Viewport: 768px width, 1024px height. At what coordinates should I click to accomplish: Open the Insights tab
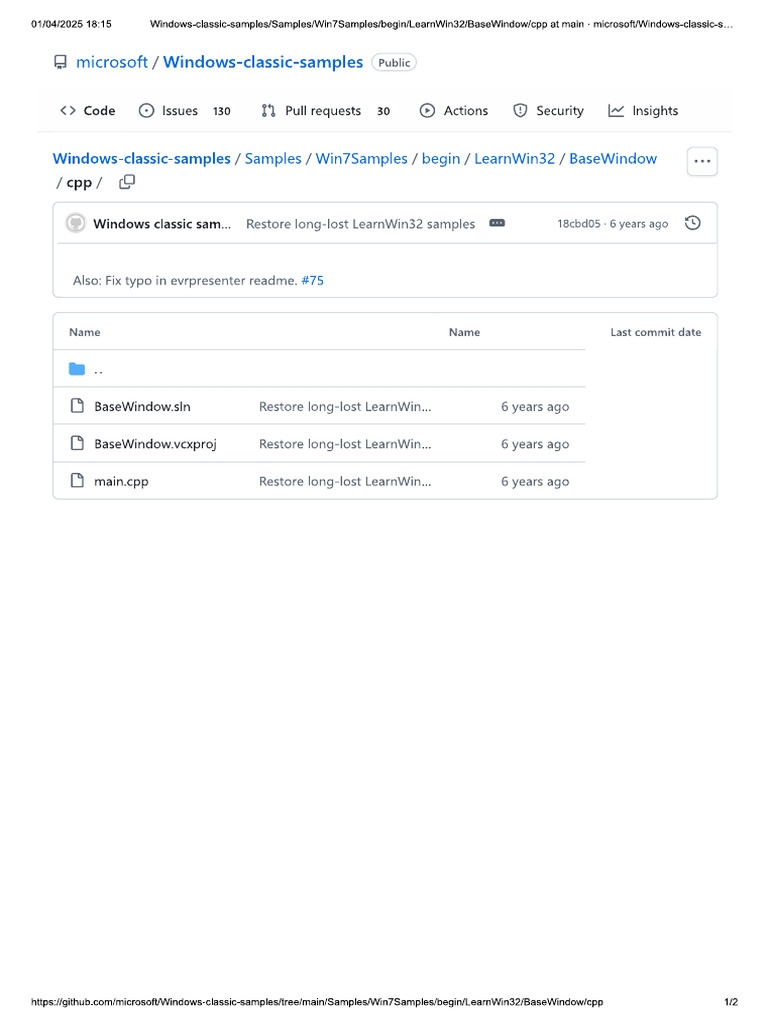click(643, 110)
